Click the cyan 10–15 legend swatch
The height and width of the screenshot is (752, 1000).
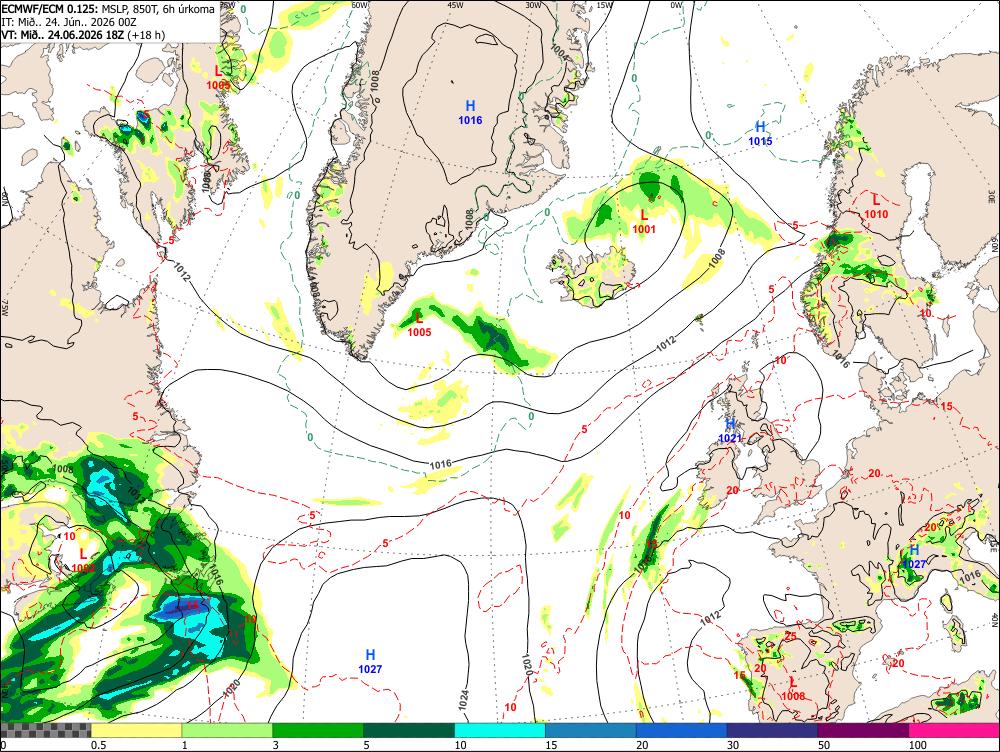[x=500, y=730]
